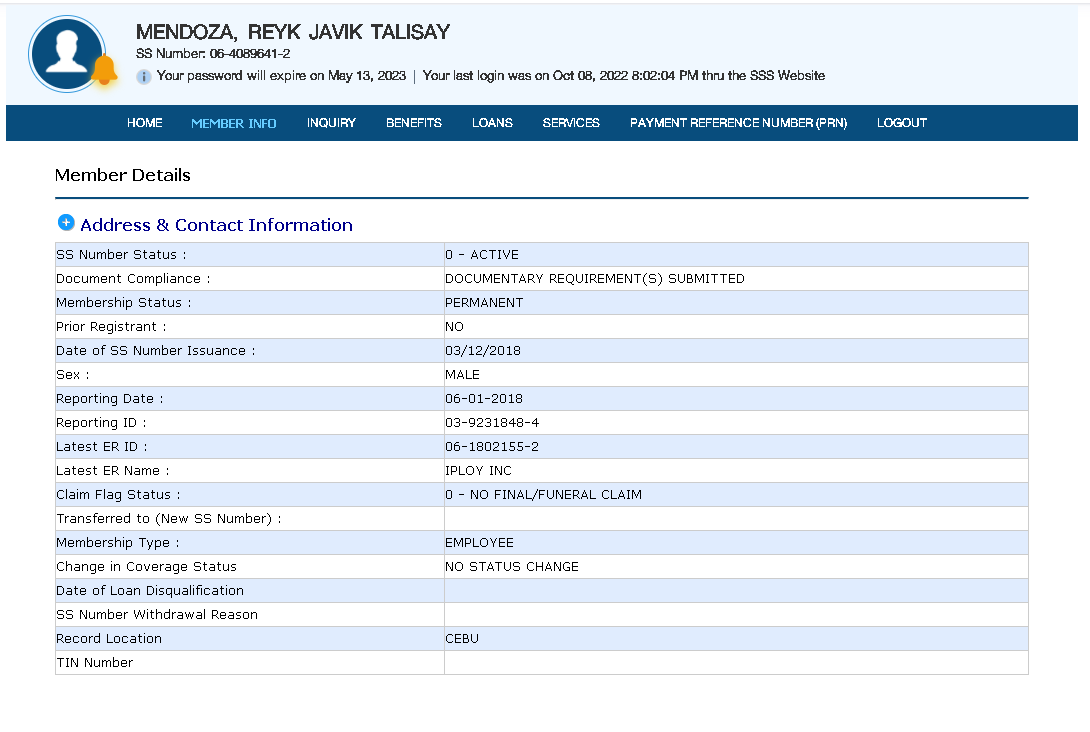Click LOGOUT in the navigation bar
This screenshot has height=732, width=1090.
pos(901,123)
